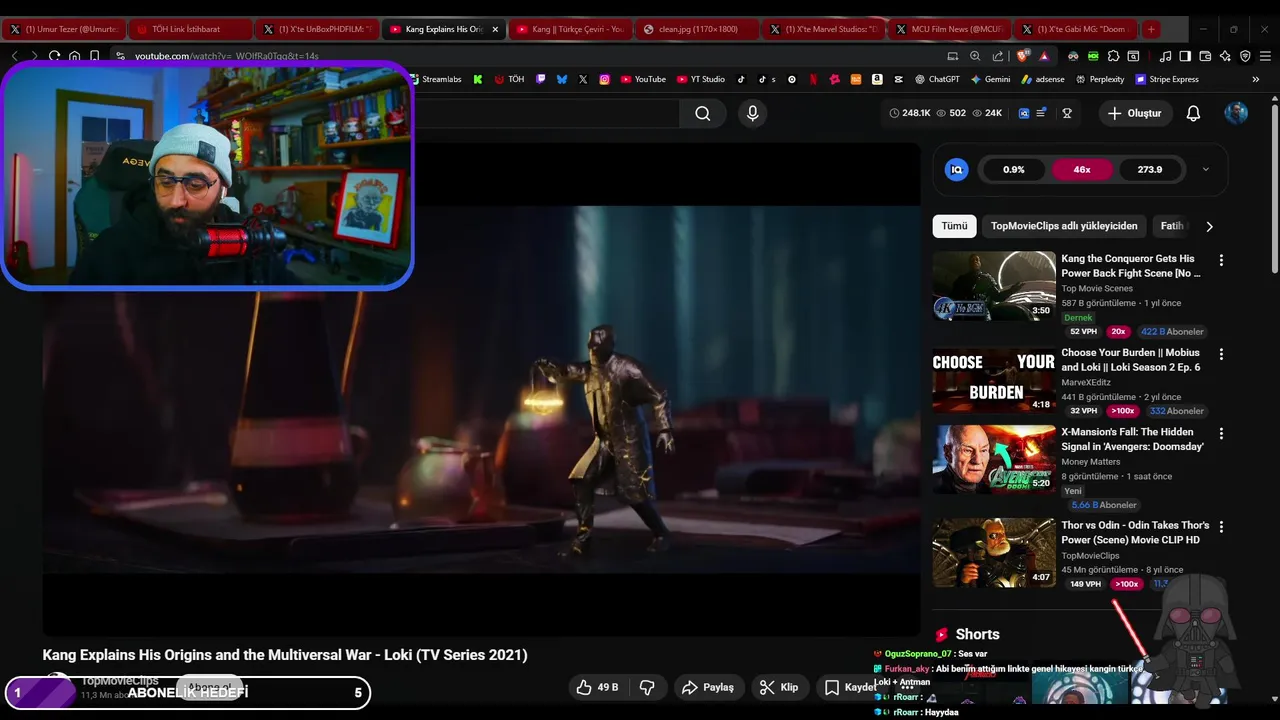
Task: Open new browser tab with plus button
Action: tap(1151, 29)
